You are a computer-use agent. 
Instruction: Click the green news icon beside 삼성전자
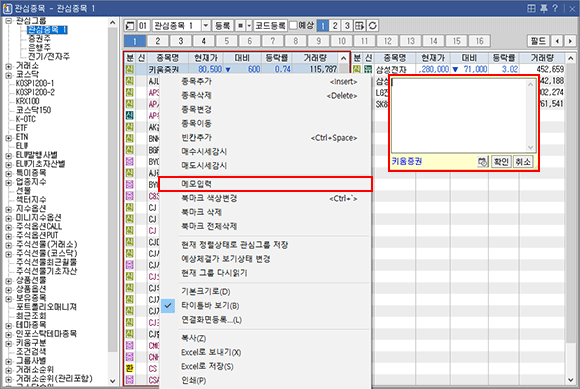(x=368, y=69)
